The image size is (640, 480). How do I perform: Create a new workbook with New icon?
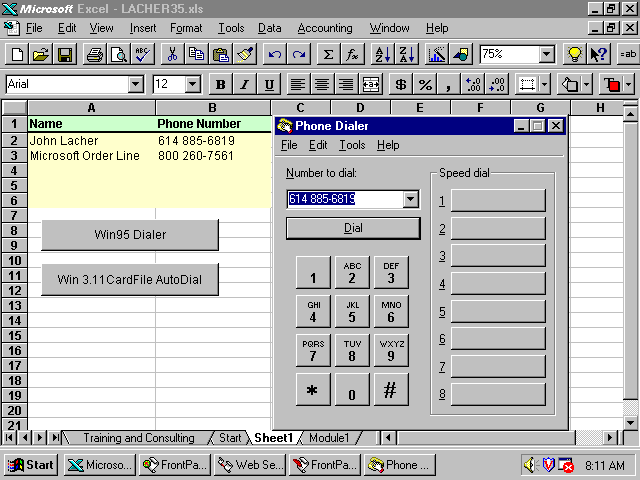[17, 54]
